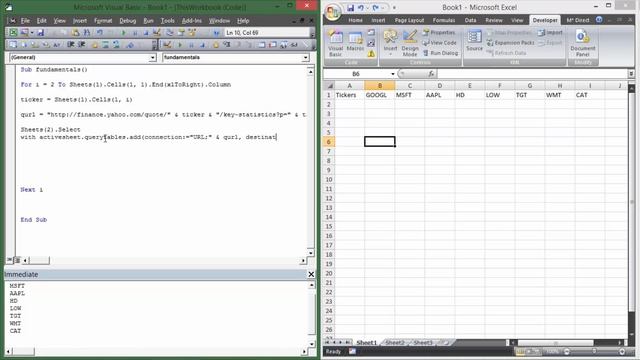Open the File menu in VBA editor
This screenshot has height=360, width=640.
point(25,20)
